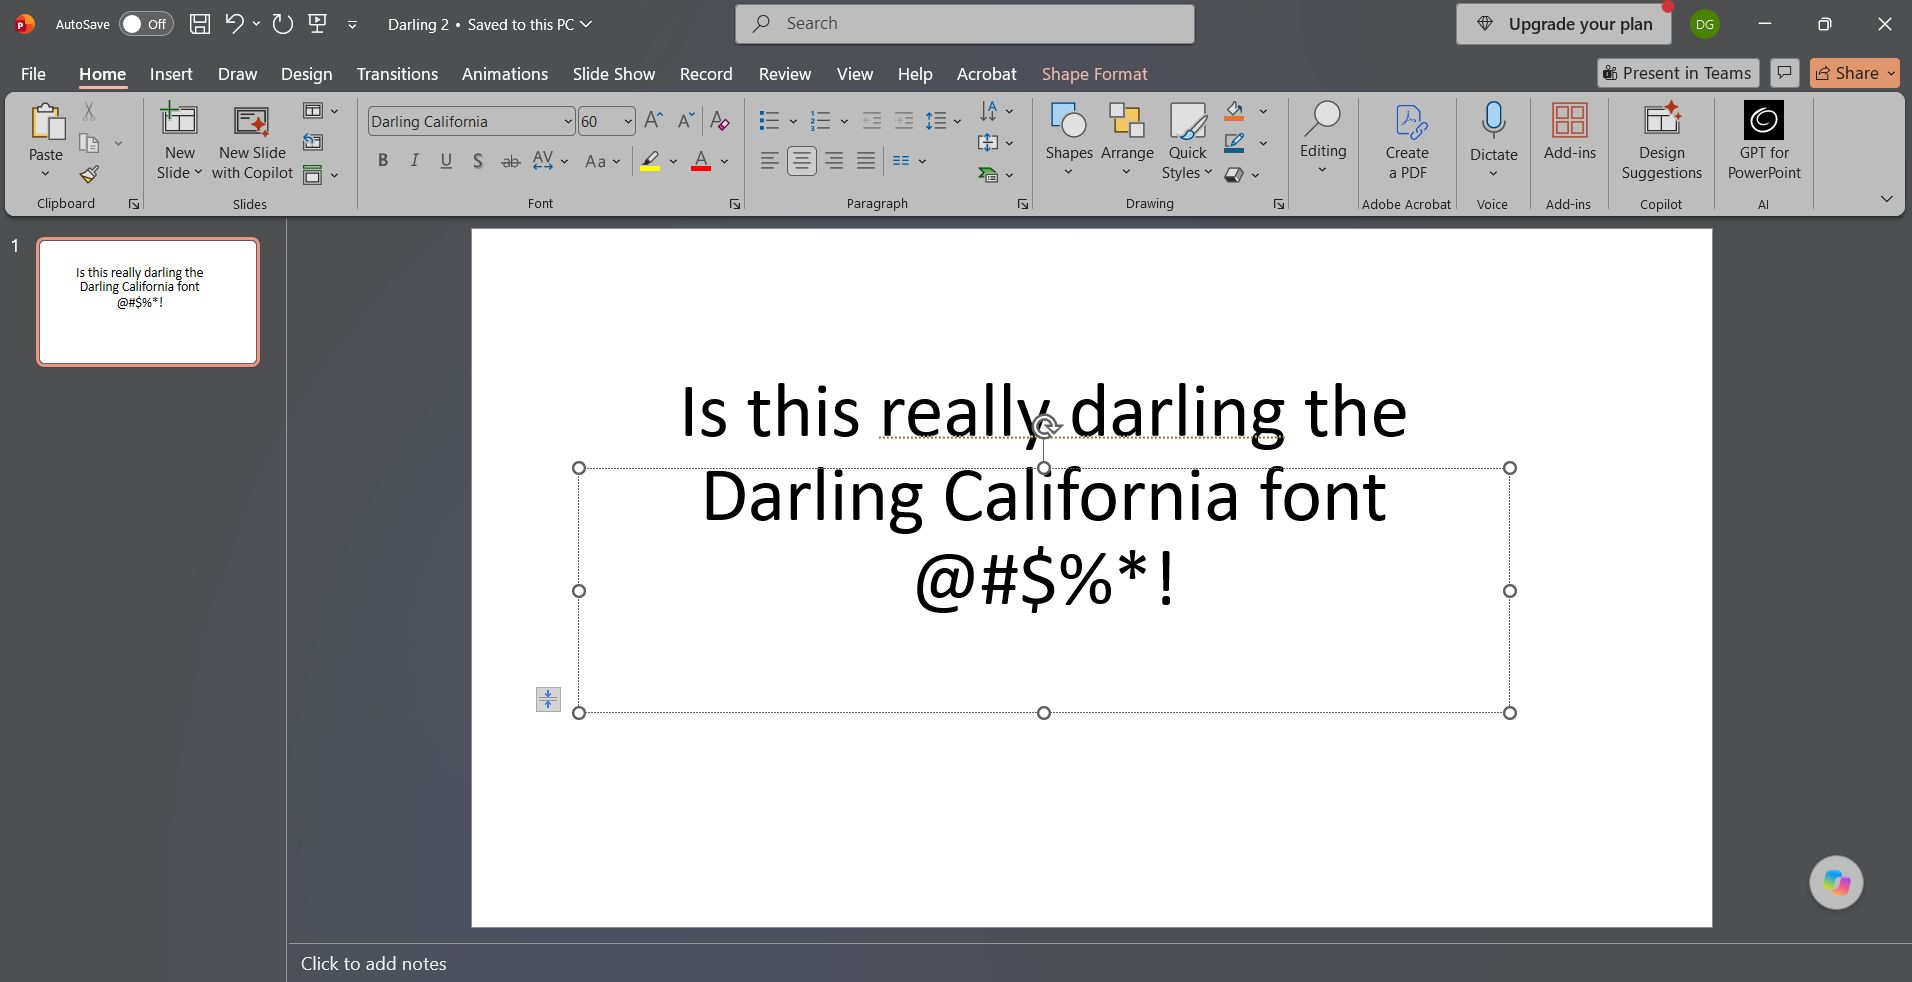Open the font name dropdown
This screenshot has height=982, width=1912.
pyautogui.click(x=567, y=121)
